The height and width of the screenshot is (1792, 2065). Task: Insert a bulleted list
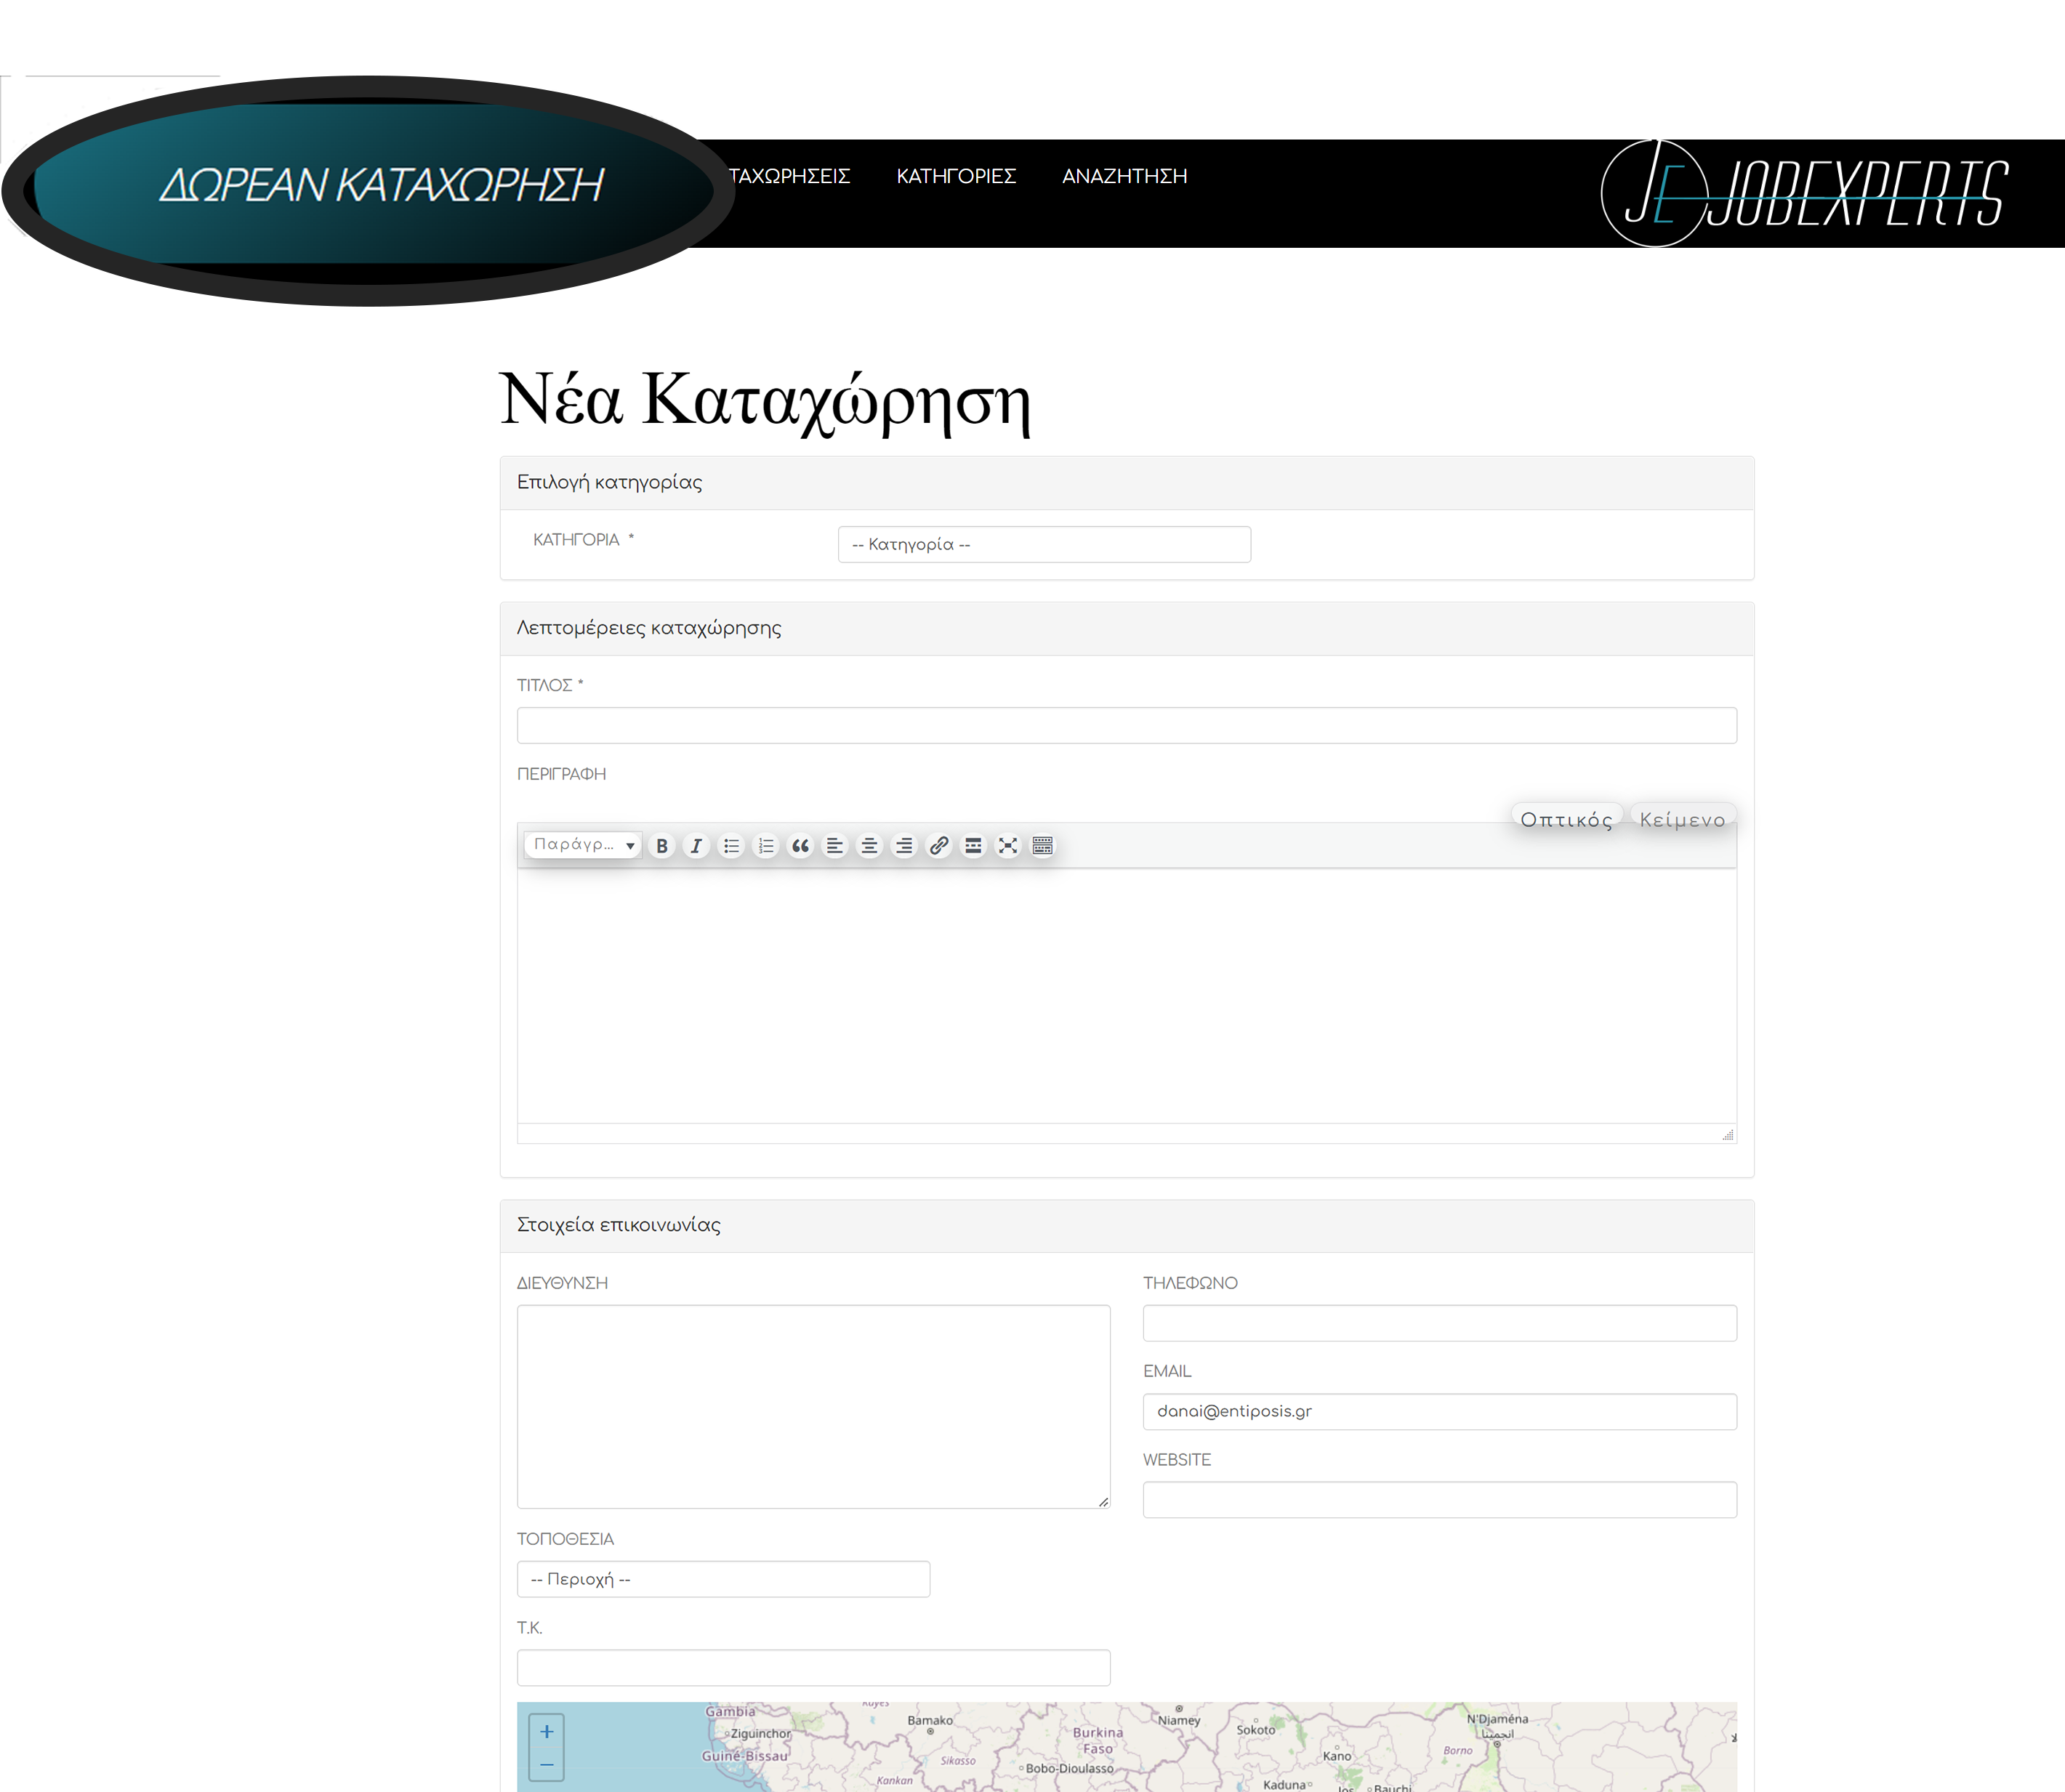pyautogui.click(x=731, y=846)
